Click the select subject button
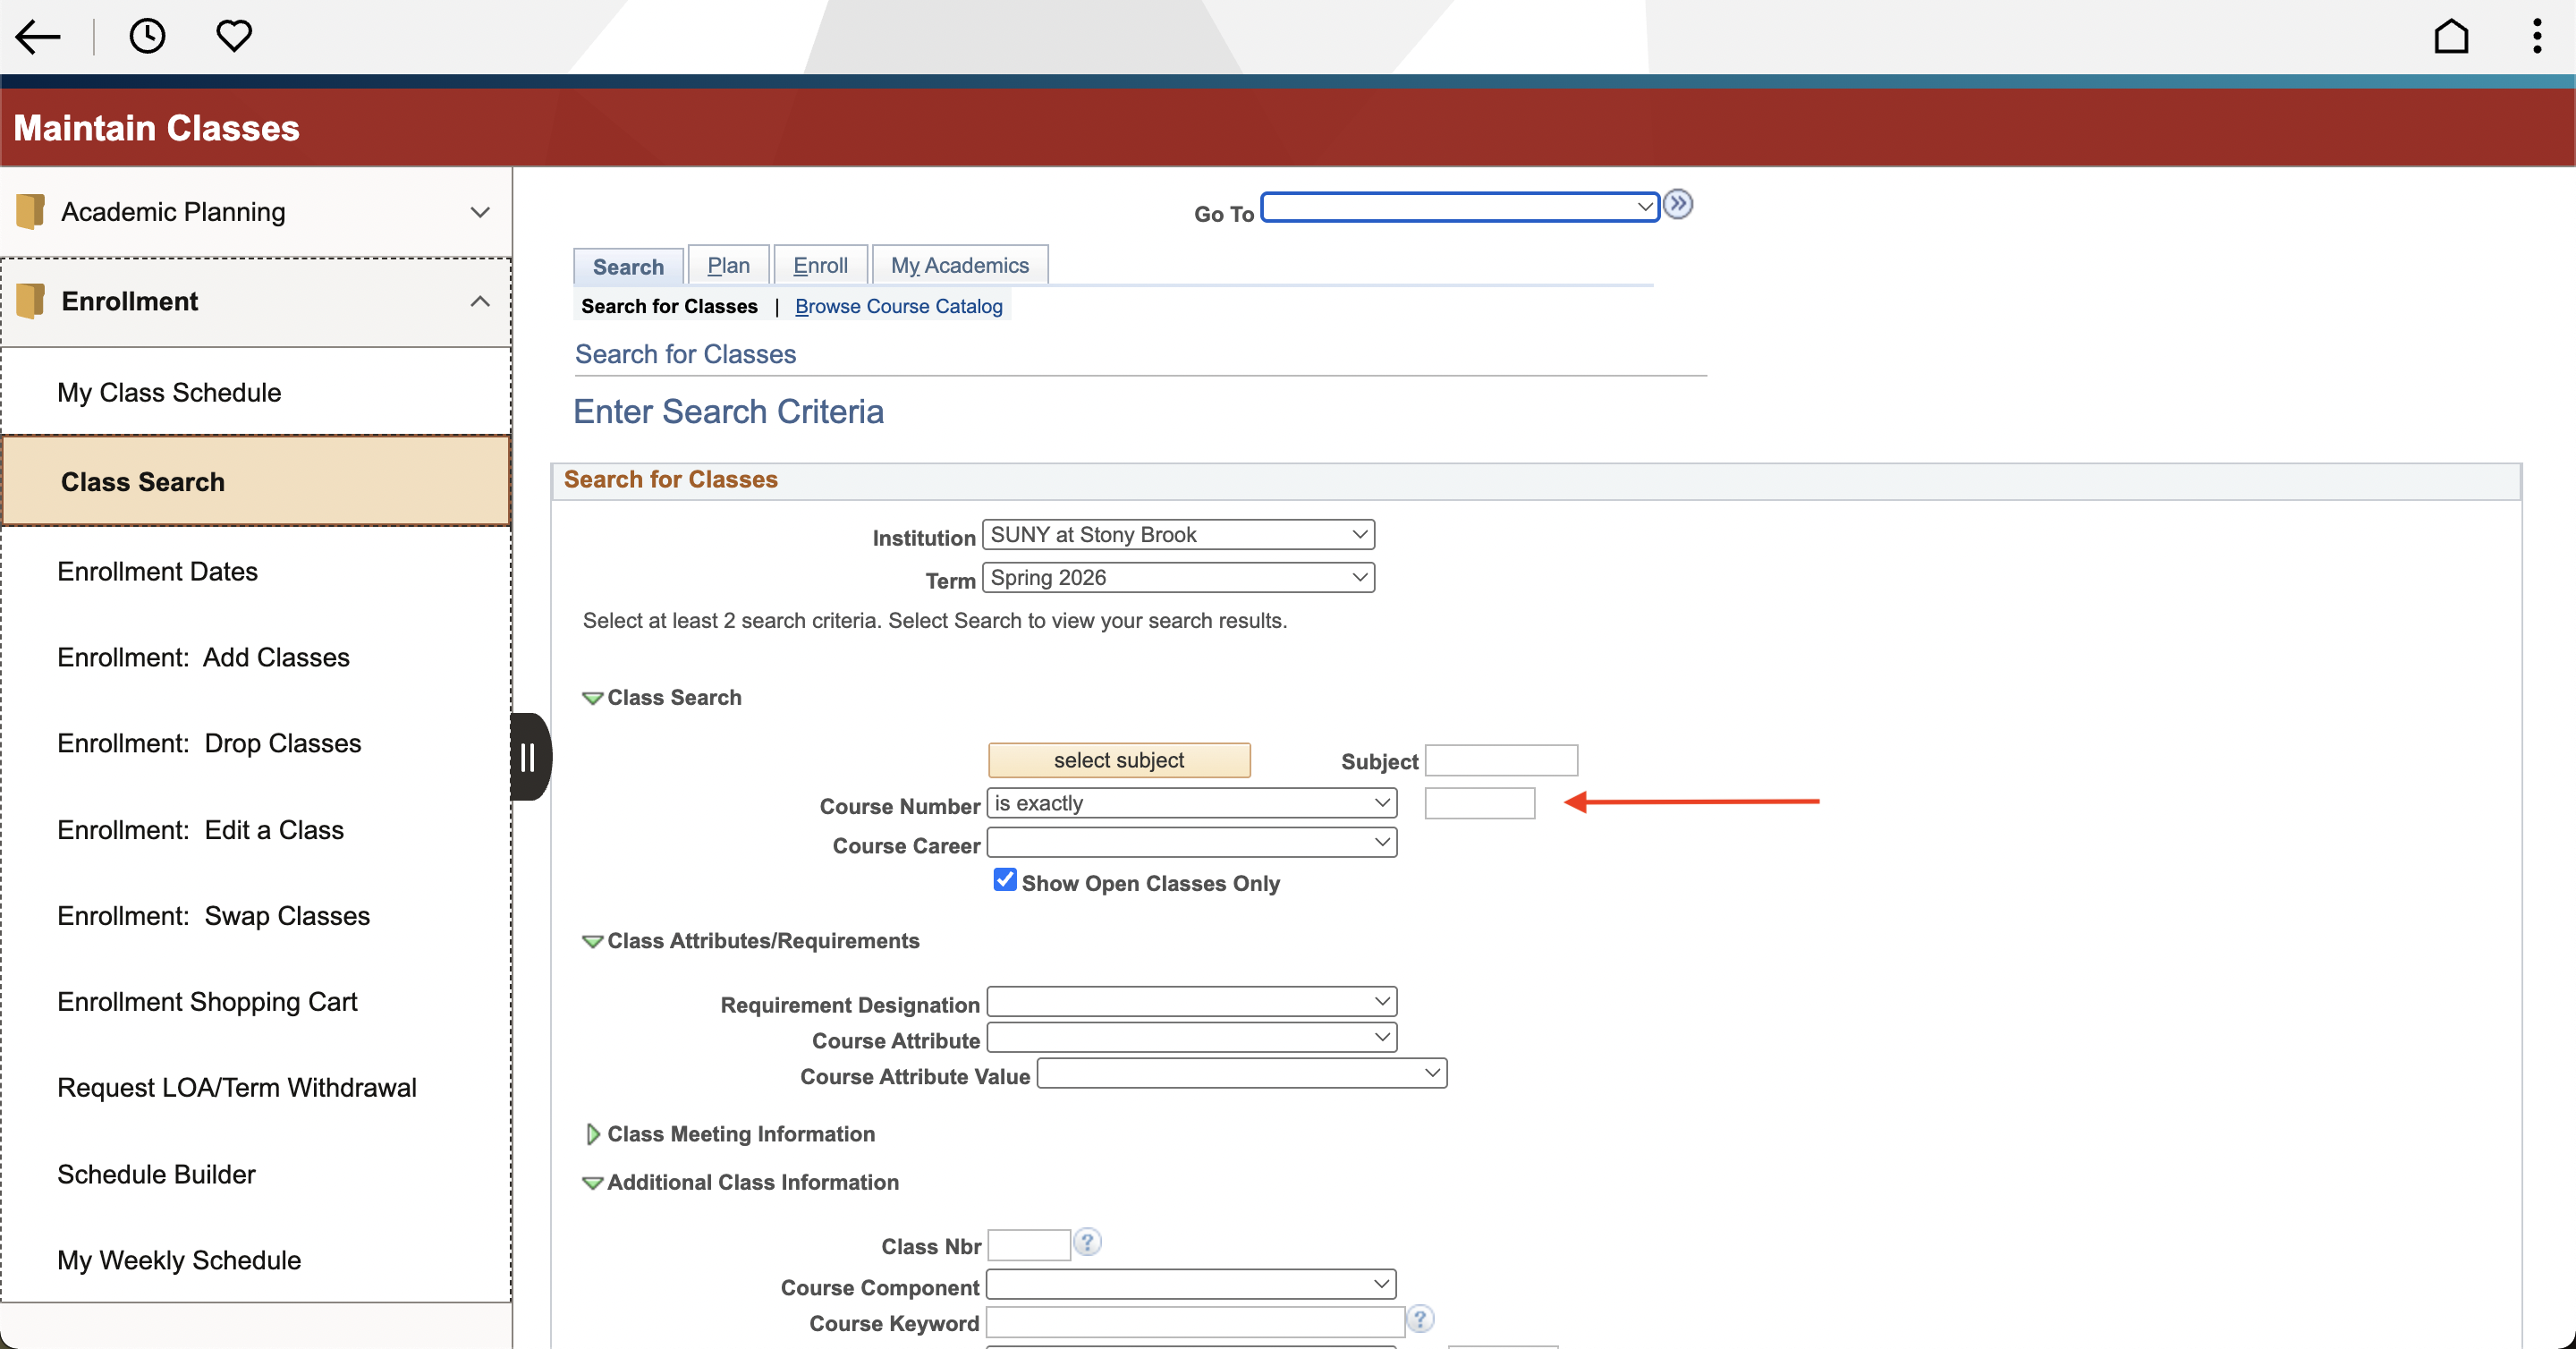Screen dimensions: 2576x1349 tap(1119, 760)
